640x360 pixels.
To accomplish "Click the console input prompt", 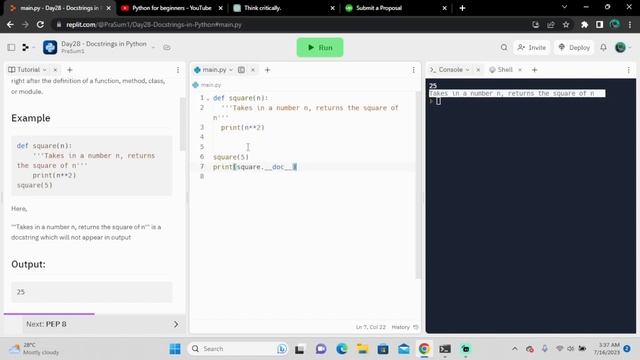I will [x=438, y=101].
